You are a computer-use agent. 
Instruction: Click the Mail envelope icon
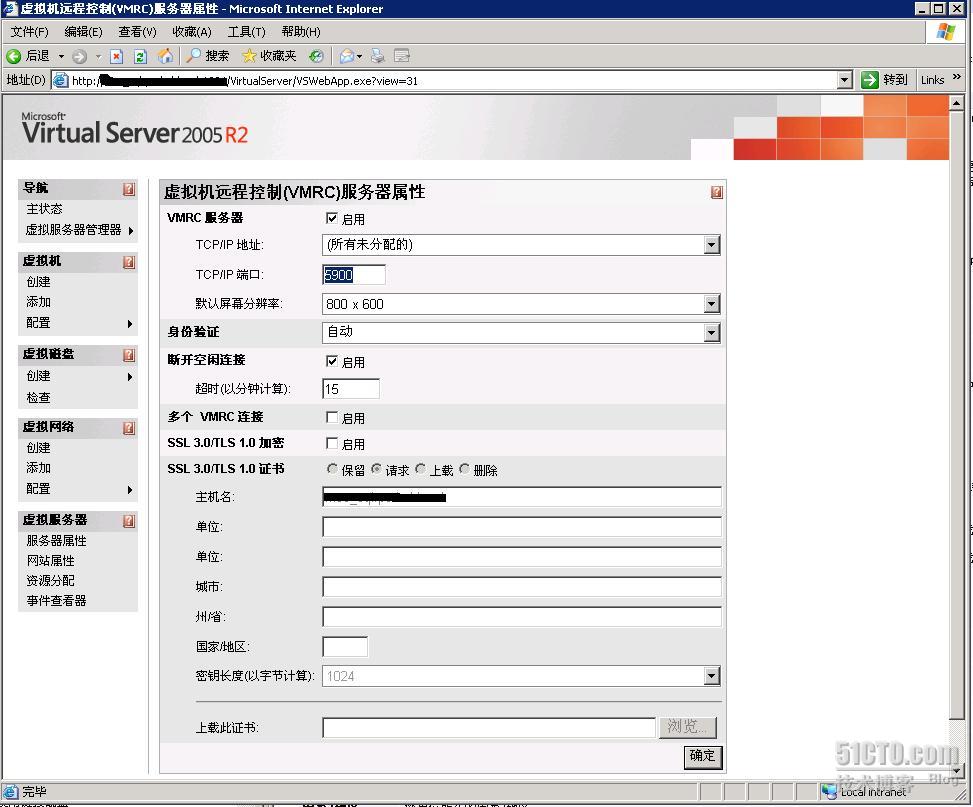347,56
